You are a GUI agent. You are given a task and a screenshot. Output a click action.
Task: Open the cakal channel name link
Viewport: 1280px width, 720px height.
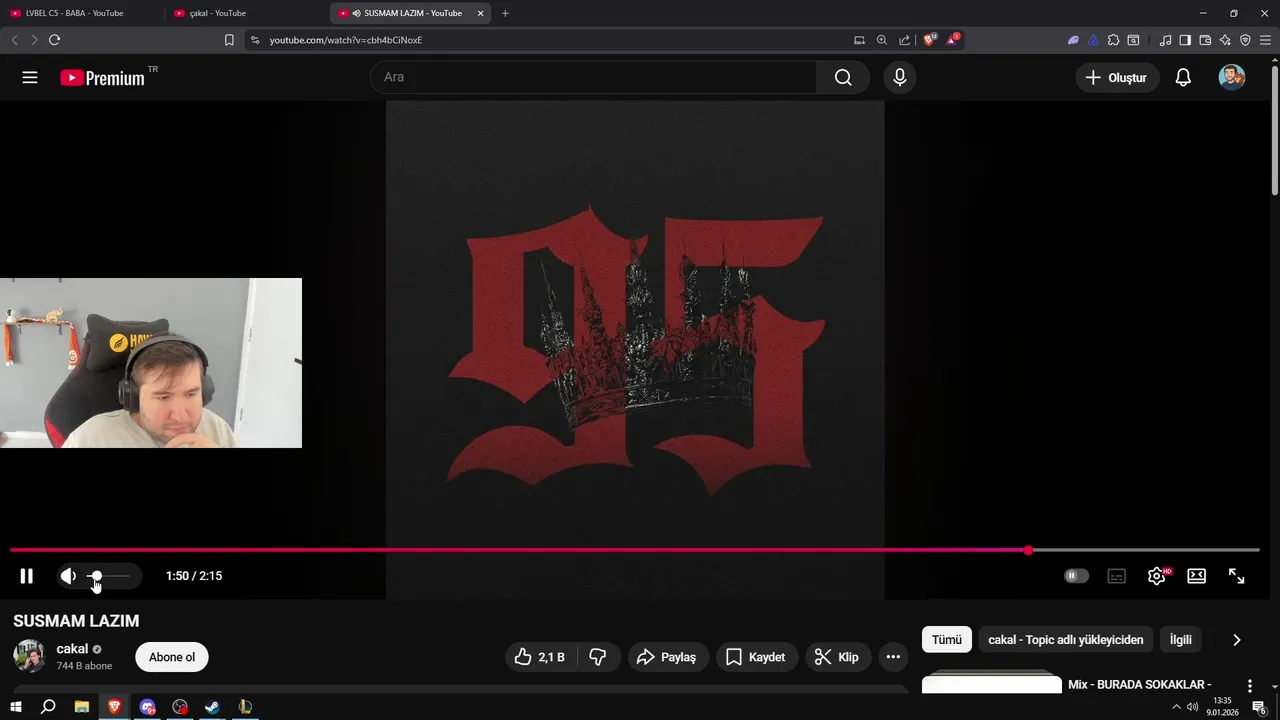pos(72,649)
